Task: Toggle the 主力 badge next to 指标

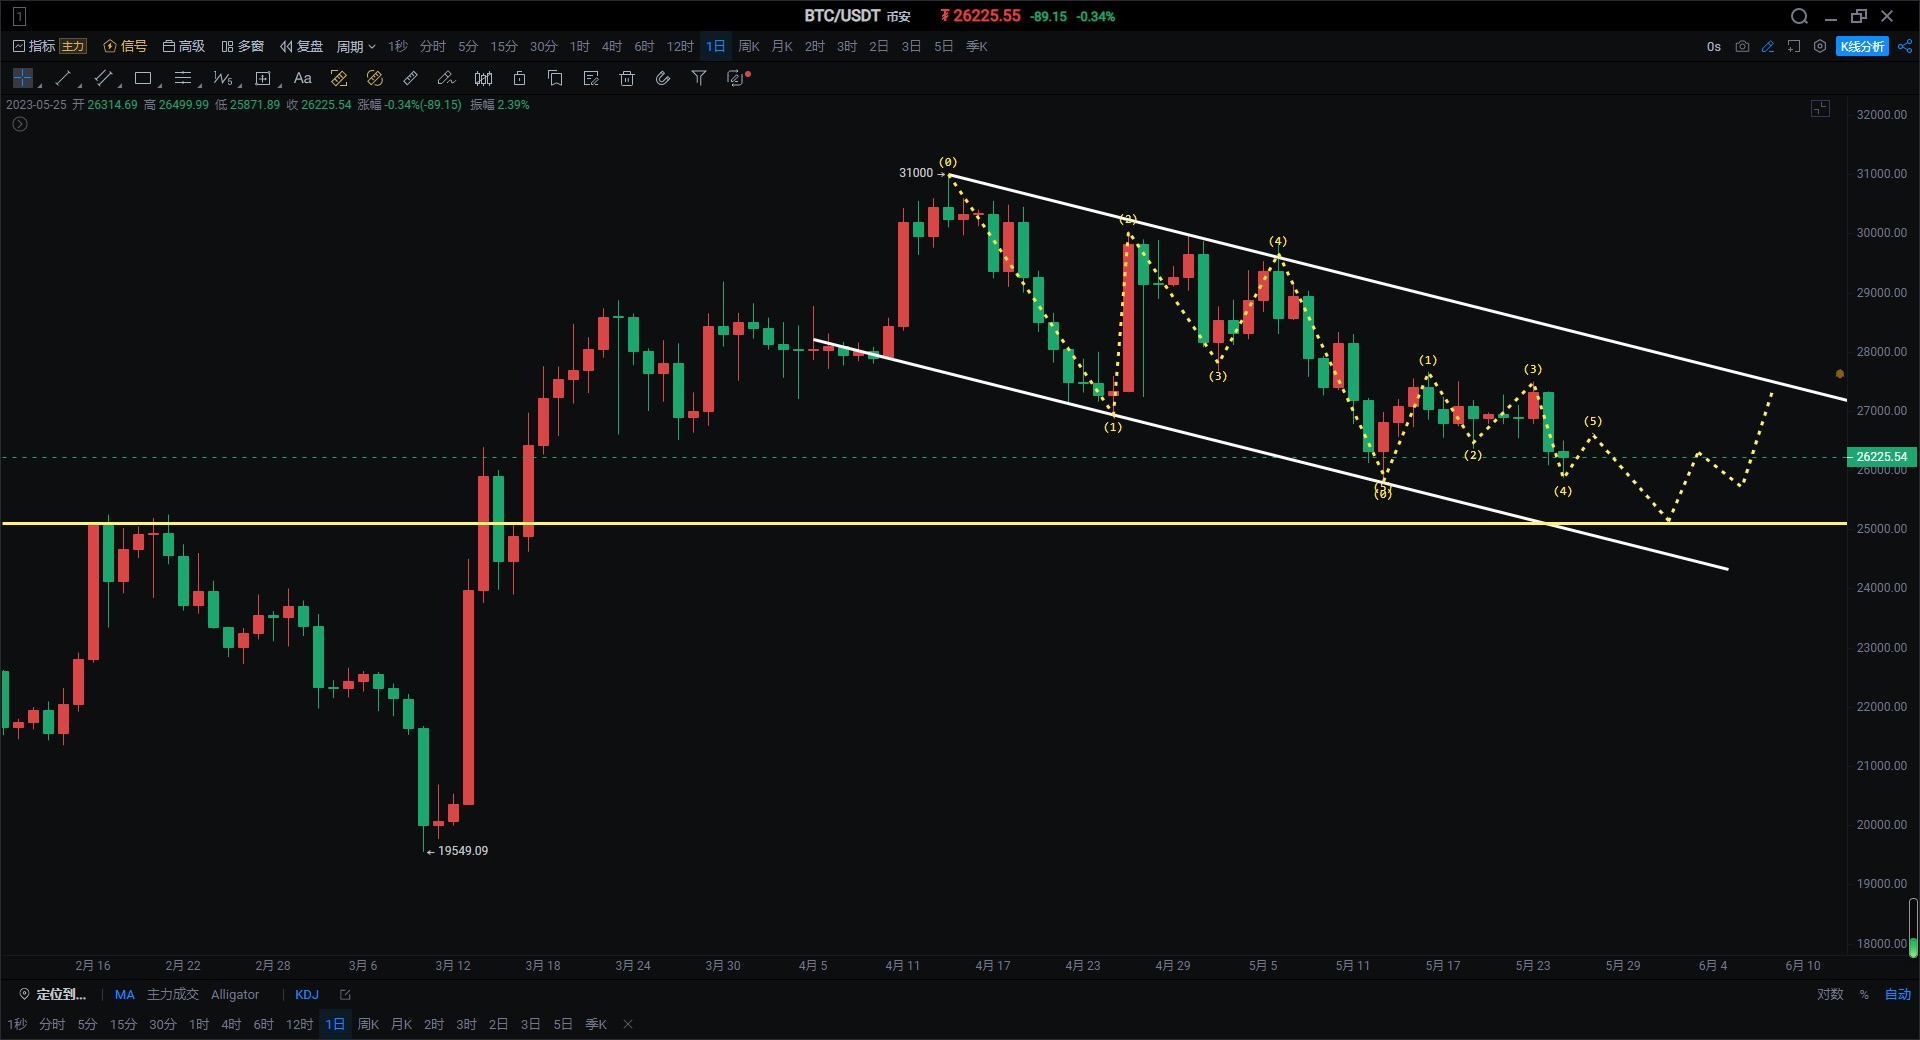Action: click(73, 47)
